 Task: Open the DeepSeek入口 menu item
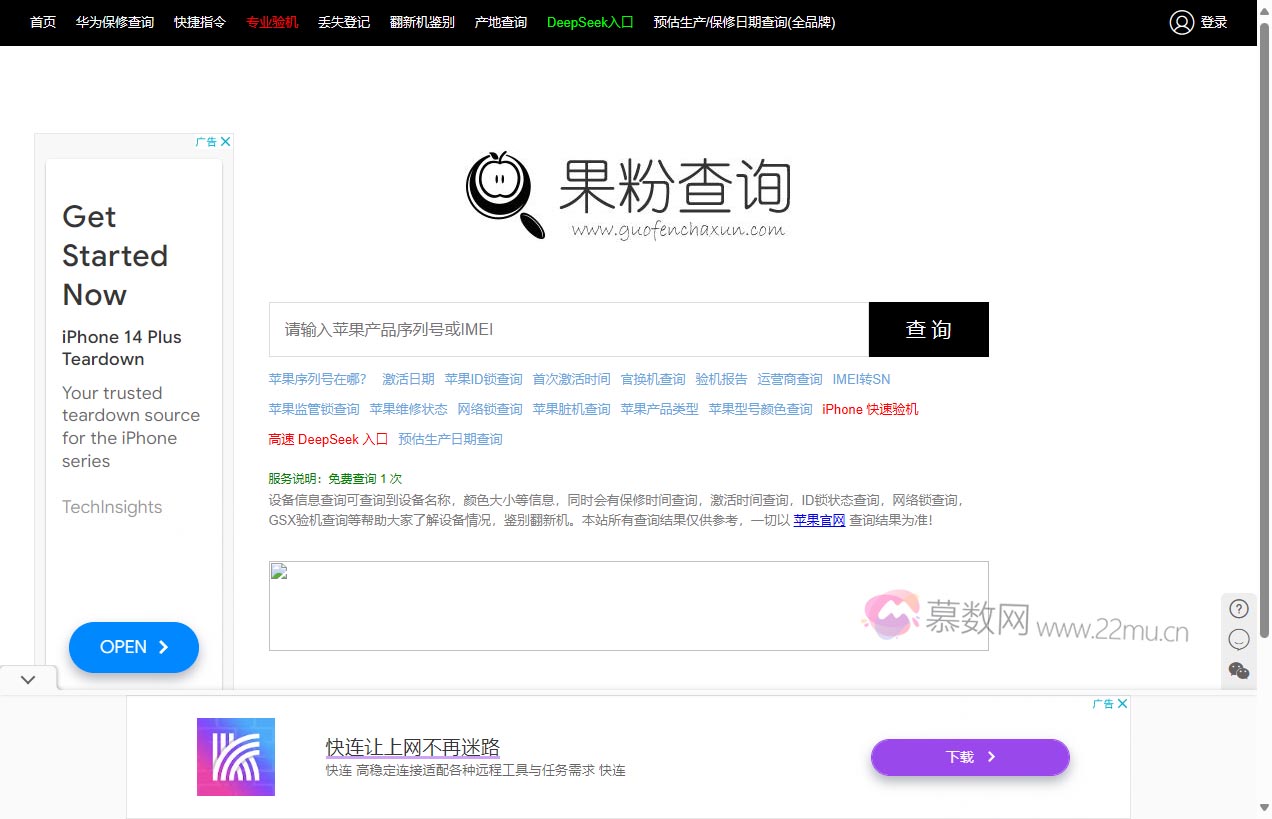coord(590,22)
